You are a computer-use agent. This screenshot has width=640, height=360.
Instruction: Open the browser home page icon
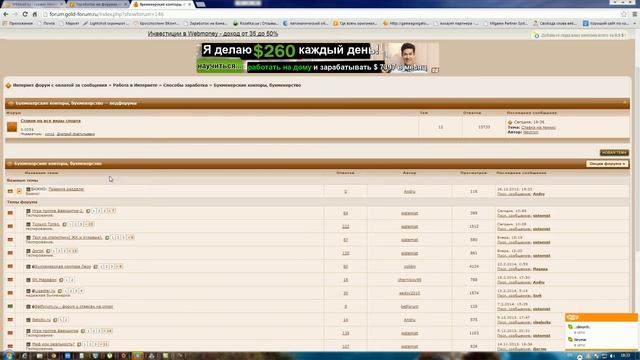[x=35, y=14]
